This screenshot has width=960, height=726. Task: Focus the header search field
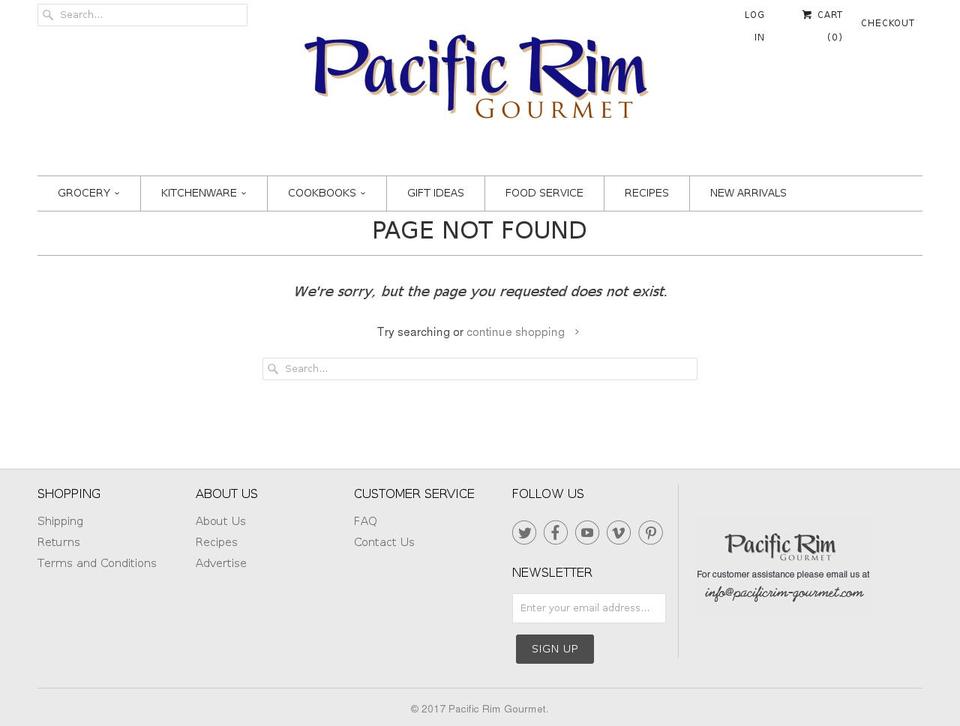143,15
